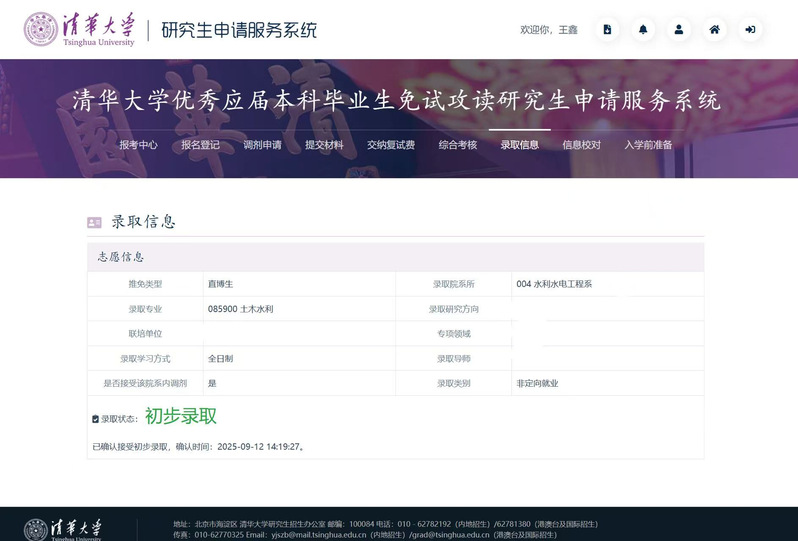Screen dimensions: 798x541
Task: Switch to the 调剂申请 tab
Action: point(262,145)
